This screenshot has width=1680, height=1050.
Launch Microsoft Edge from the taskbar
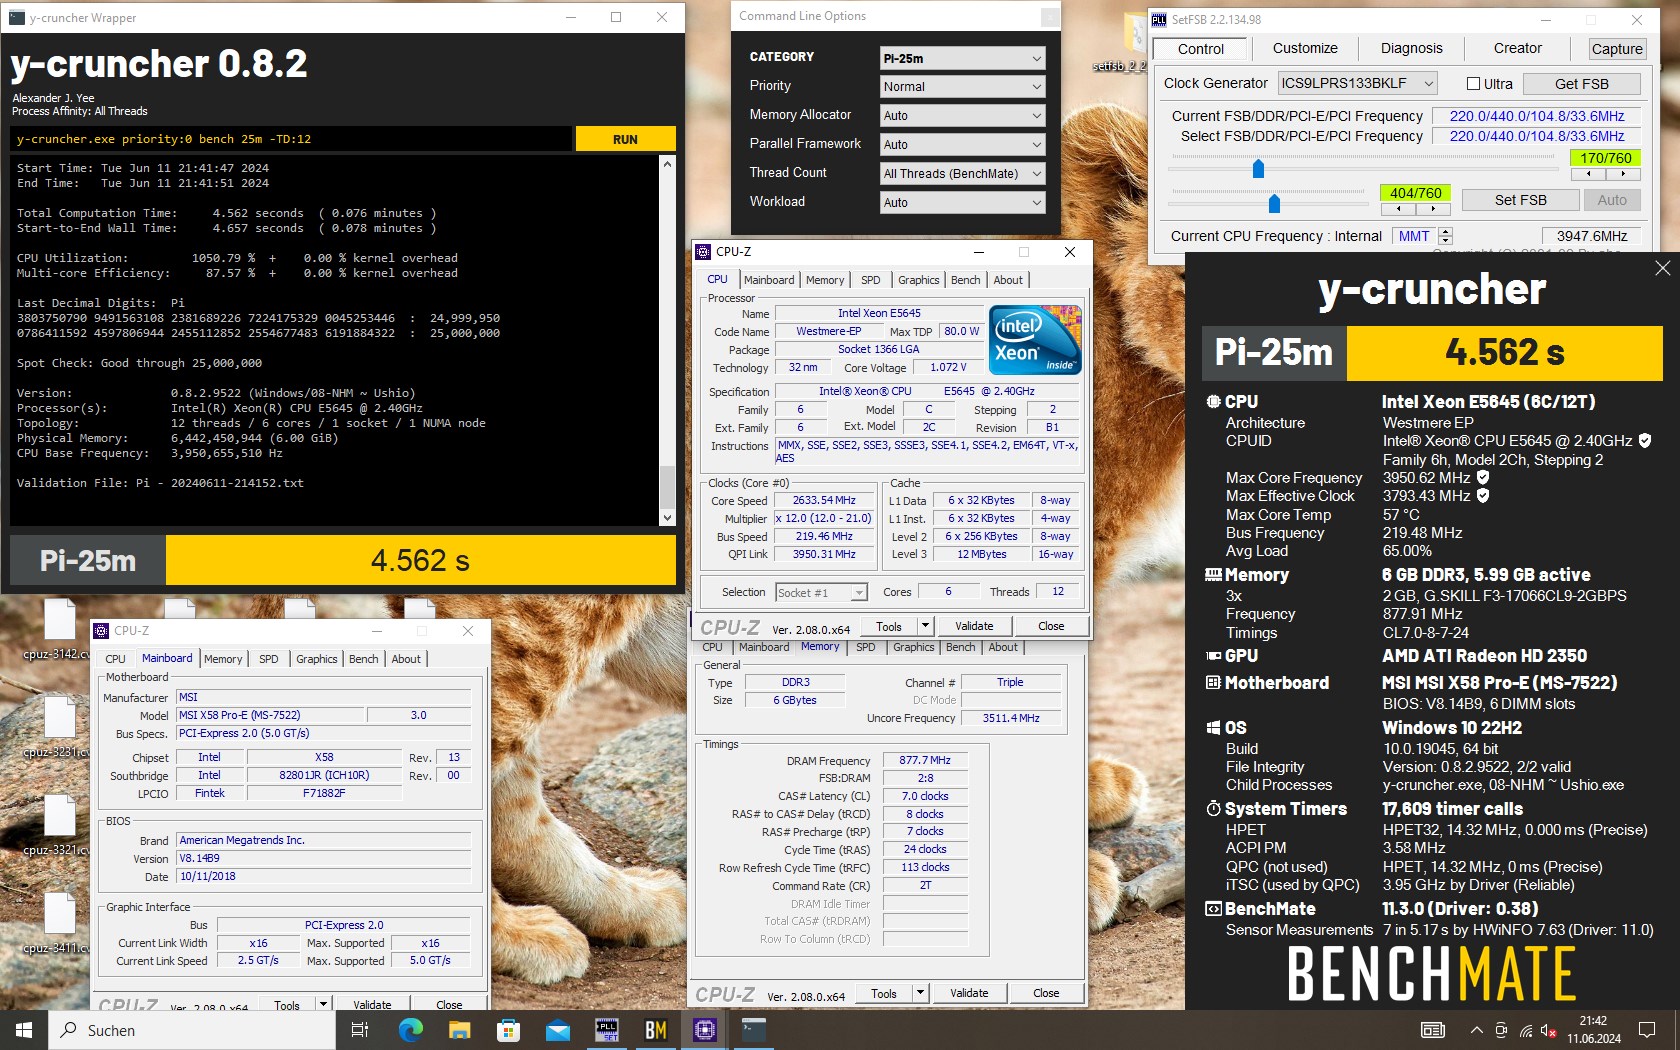410,1030
